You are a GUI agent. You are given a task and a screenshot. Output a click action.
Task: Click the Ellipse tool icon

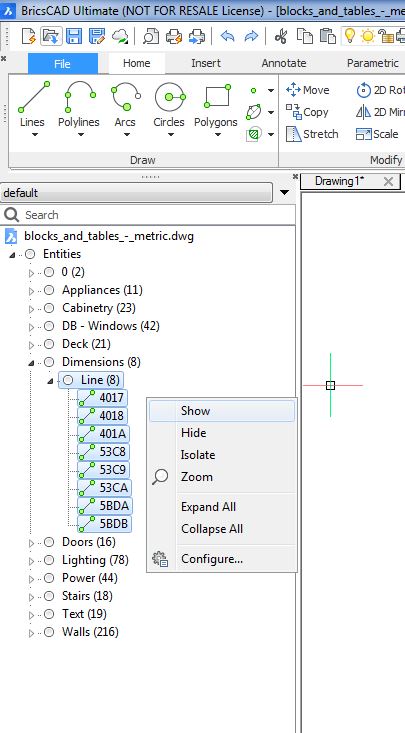pos(253,112)
